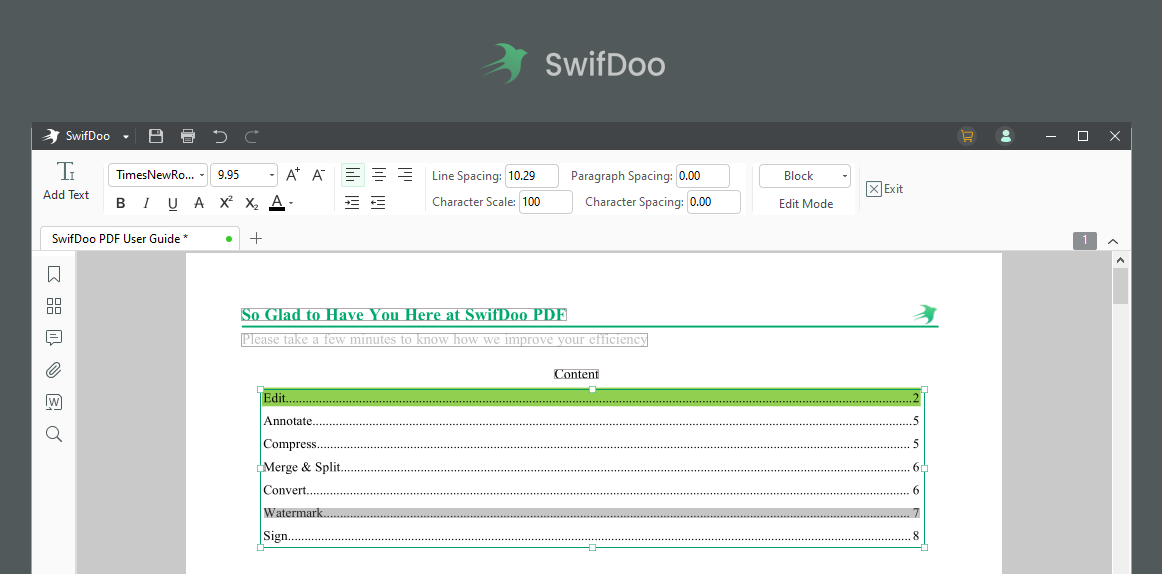
Task: Toggle bold formatting
Action: click(121, 203)
